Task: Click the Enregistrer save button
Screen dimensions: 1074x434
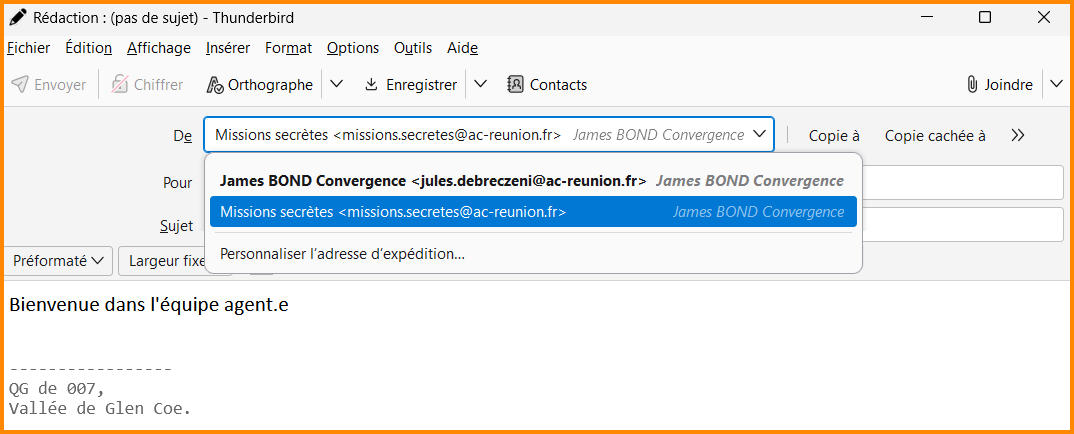Action: 410,85
